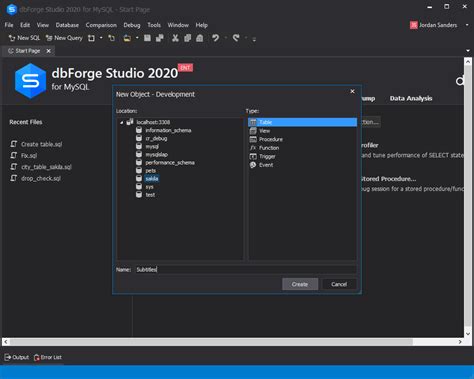Viewport: 474px width, 379px height.
Task: Open the Output panel
Action: [x=17, y=357]
